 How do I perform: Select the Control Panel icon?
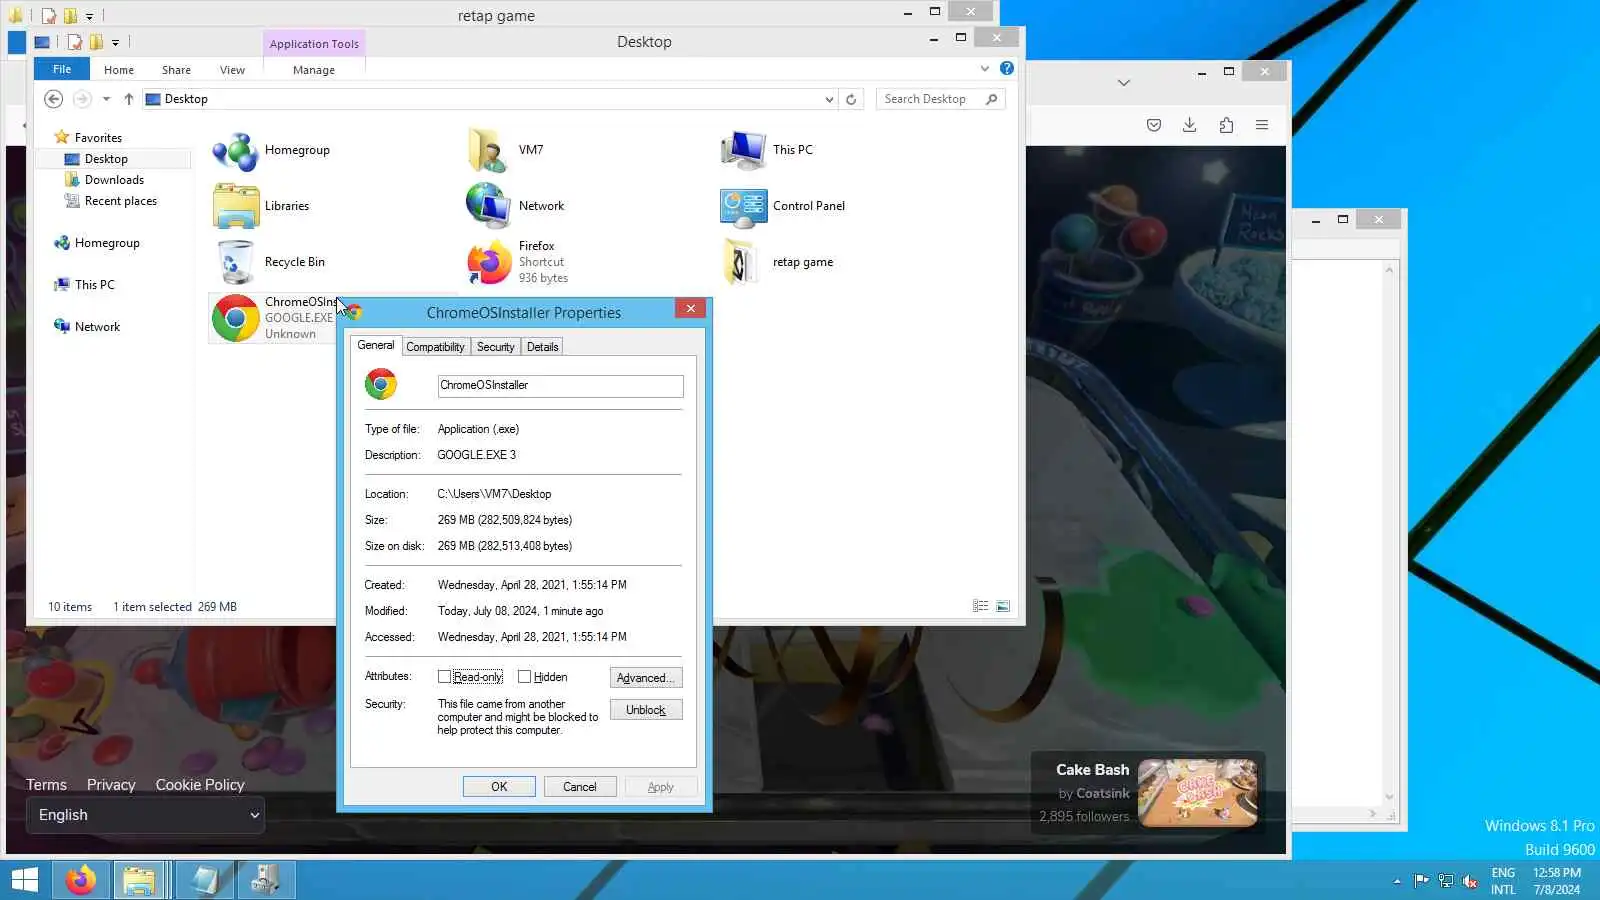[x=743, y=206]
